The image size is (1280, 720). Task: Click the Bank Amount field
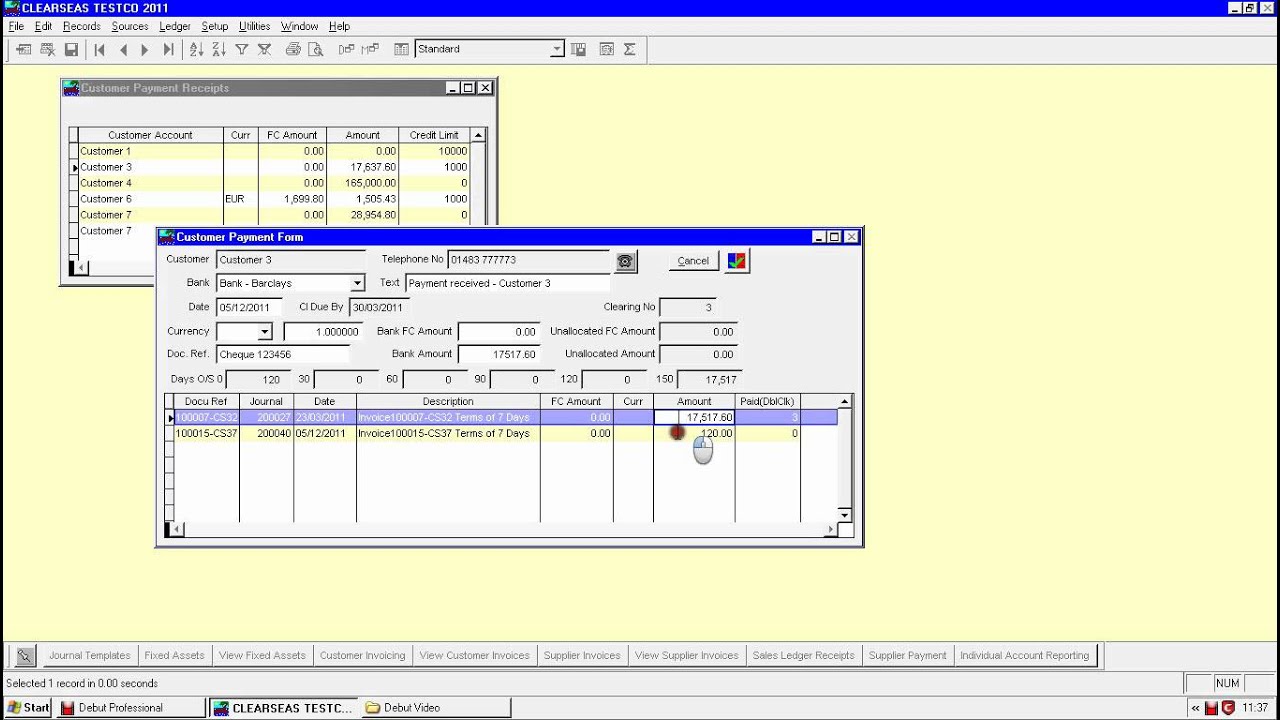(499, 354)
